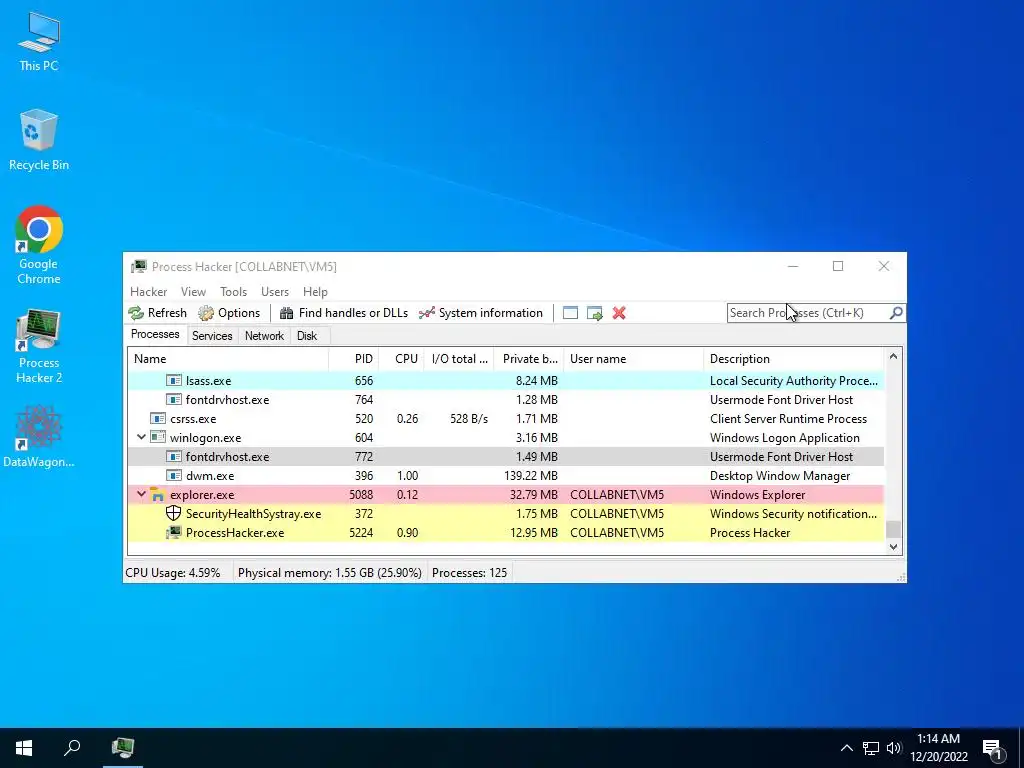The image size is (1024, 768).
Task: Select the winlogon.exe process row
Action: pos(506,438)
